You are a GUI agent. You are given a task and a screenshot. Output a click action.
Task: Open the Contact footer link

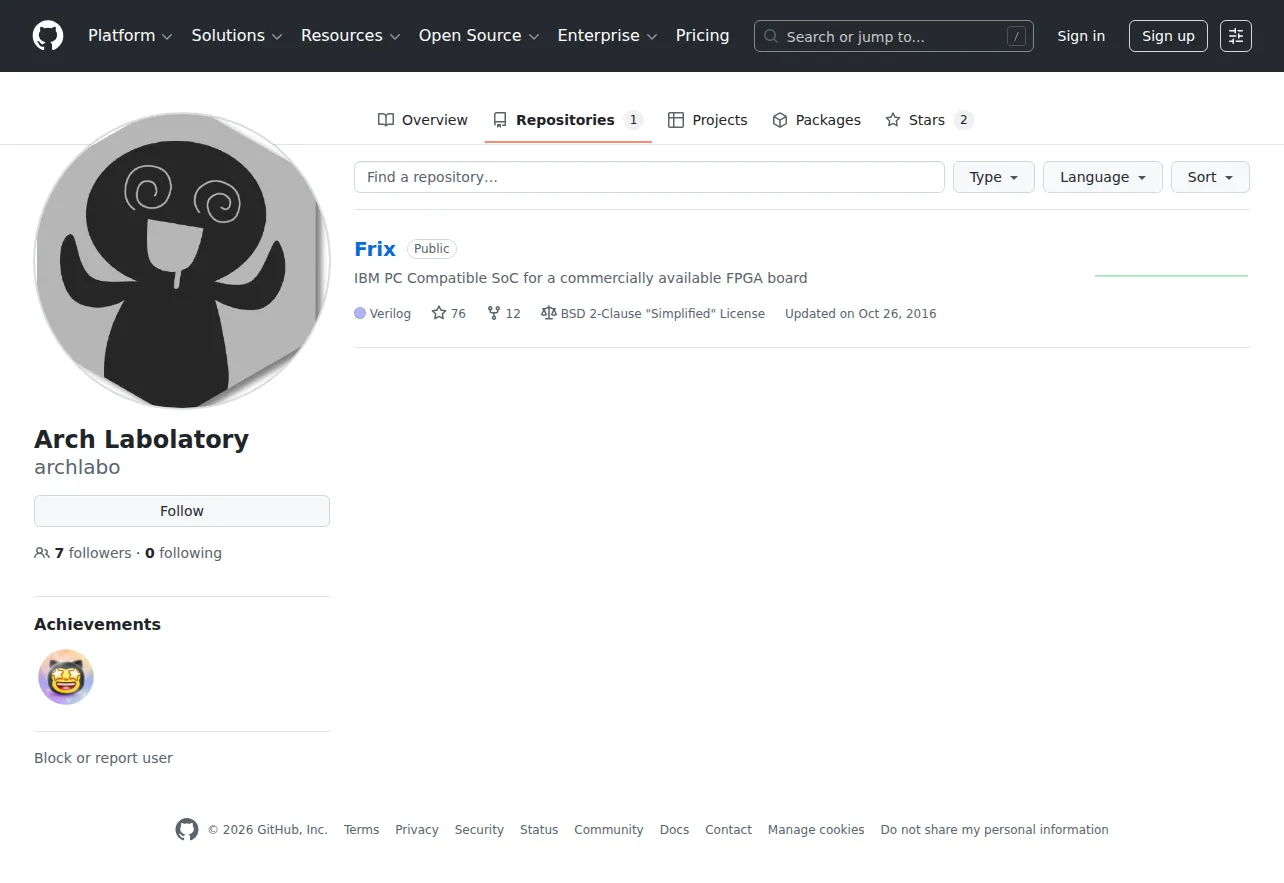728,830
